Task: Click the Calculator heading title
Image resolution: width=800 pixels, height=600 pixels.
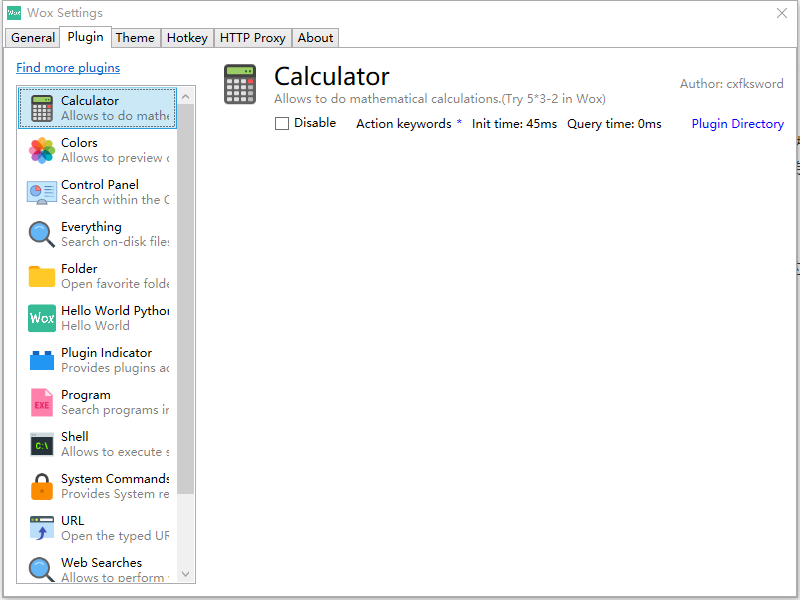Action: point(332,77)
